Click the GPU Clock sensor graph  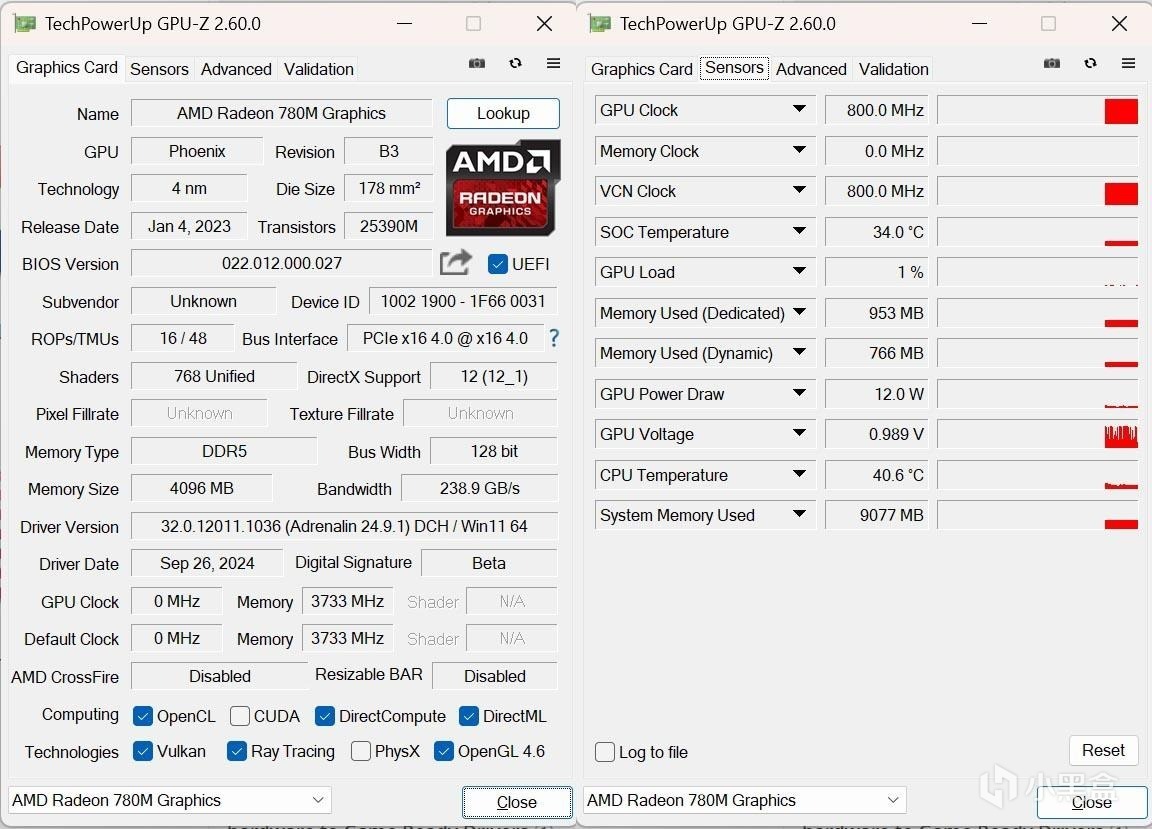(x=1037, y=110)
